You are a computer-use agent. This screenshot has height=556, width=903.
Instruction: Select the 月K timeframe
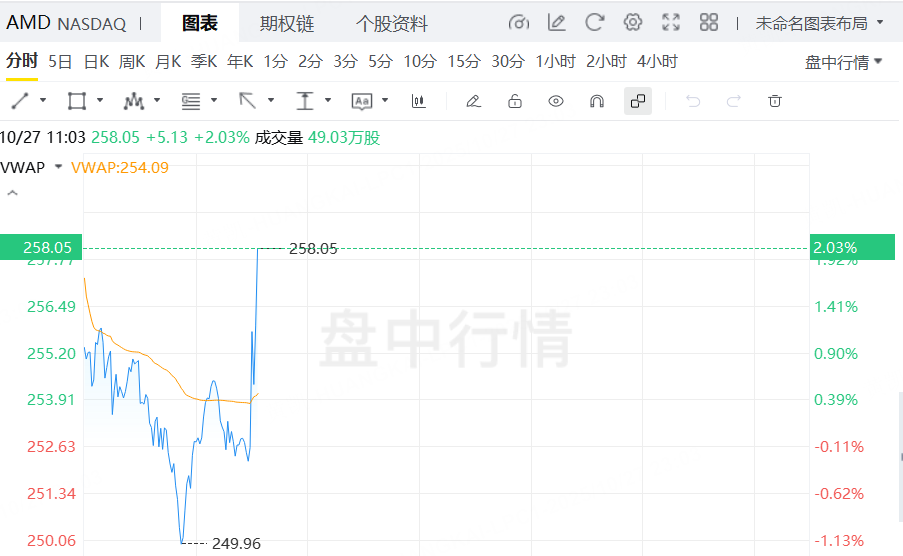coord(168,61)
